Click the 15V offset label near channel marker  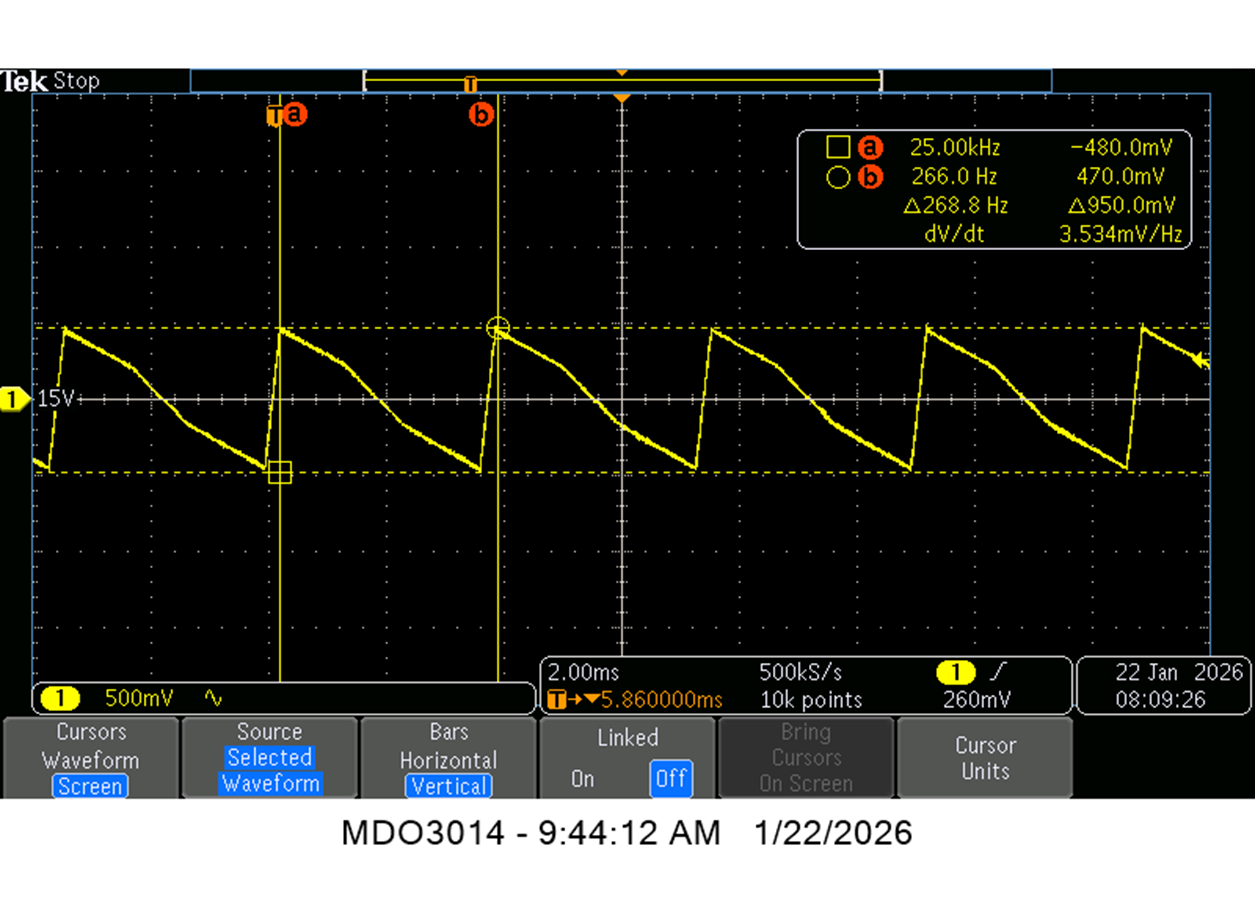[56, 399]
